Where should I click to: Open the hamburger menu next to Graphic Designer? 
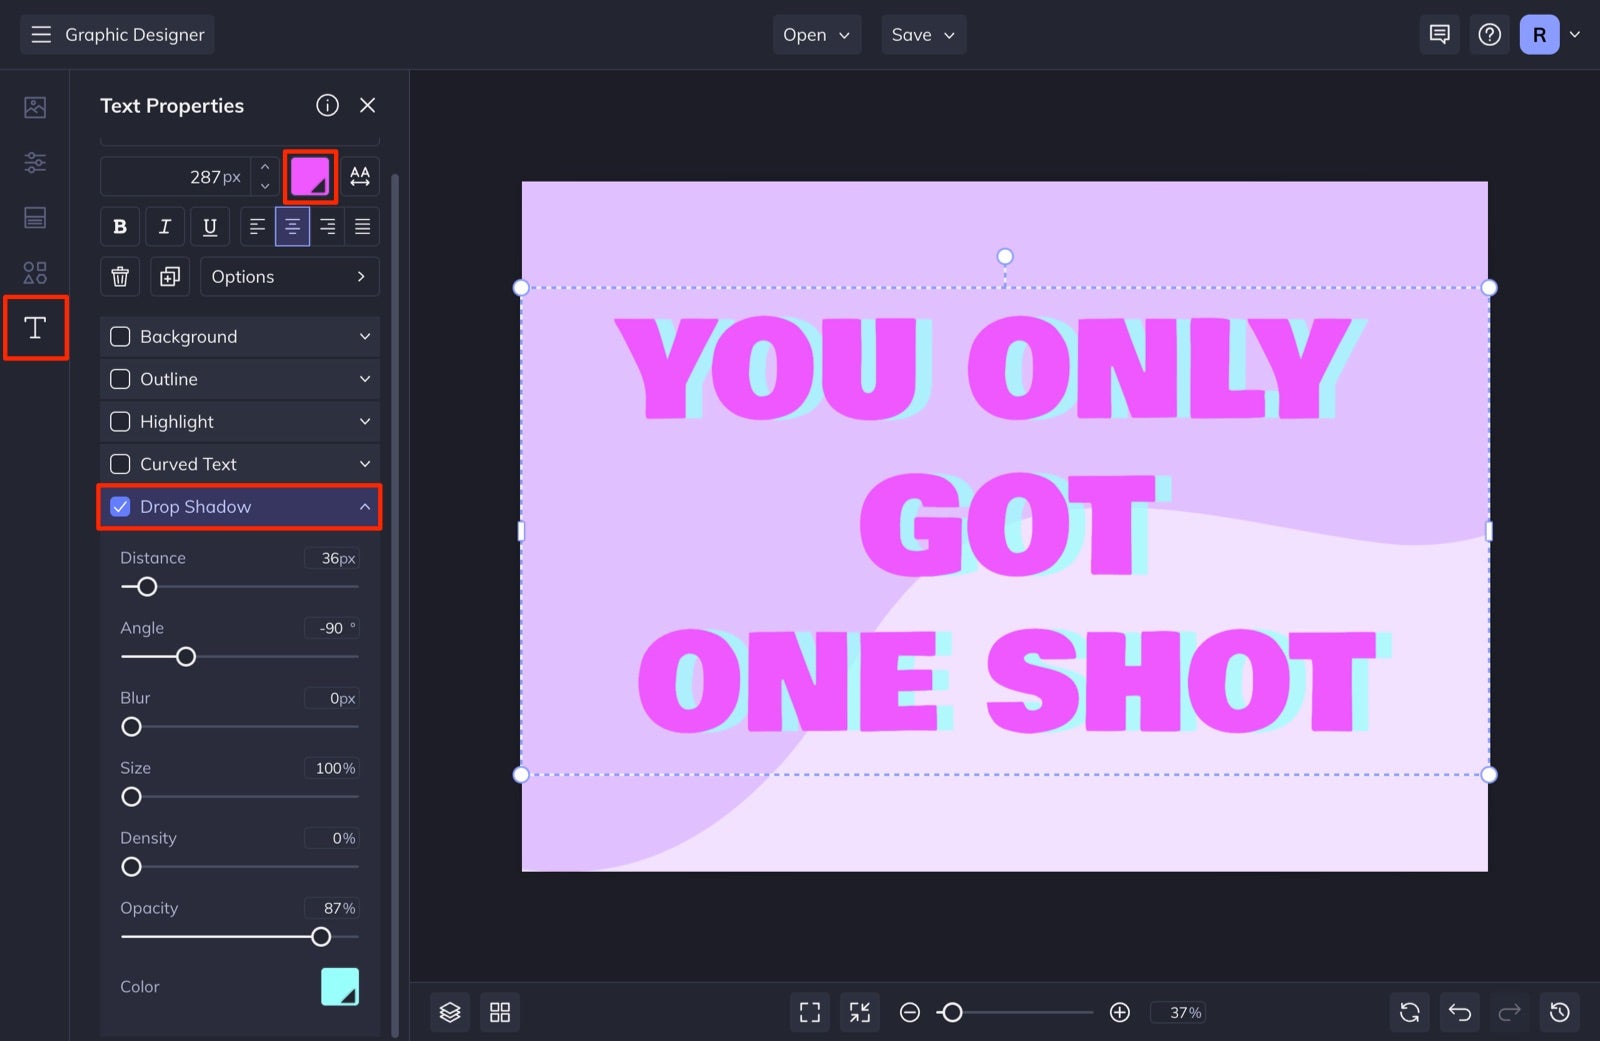[x=40, y=34]
